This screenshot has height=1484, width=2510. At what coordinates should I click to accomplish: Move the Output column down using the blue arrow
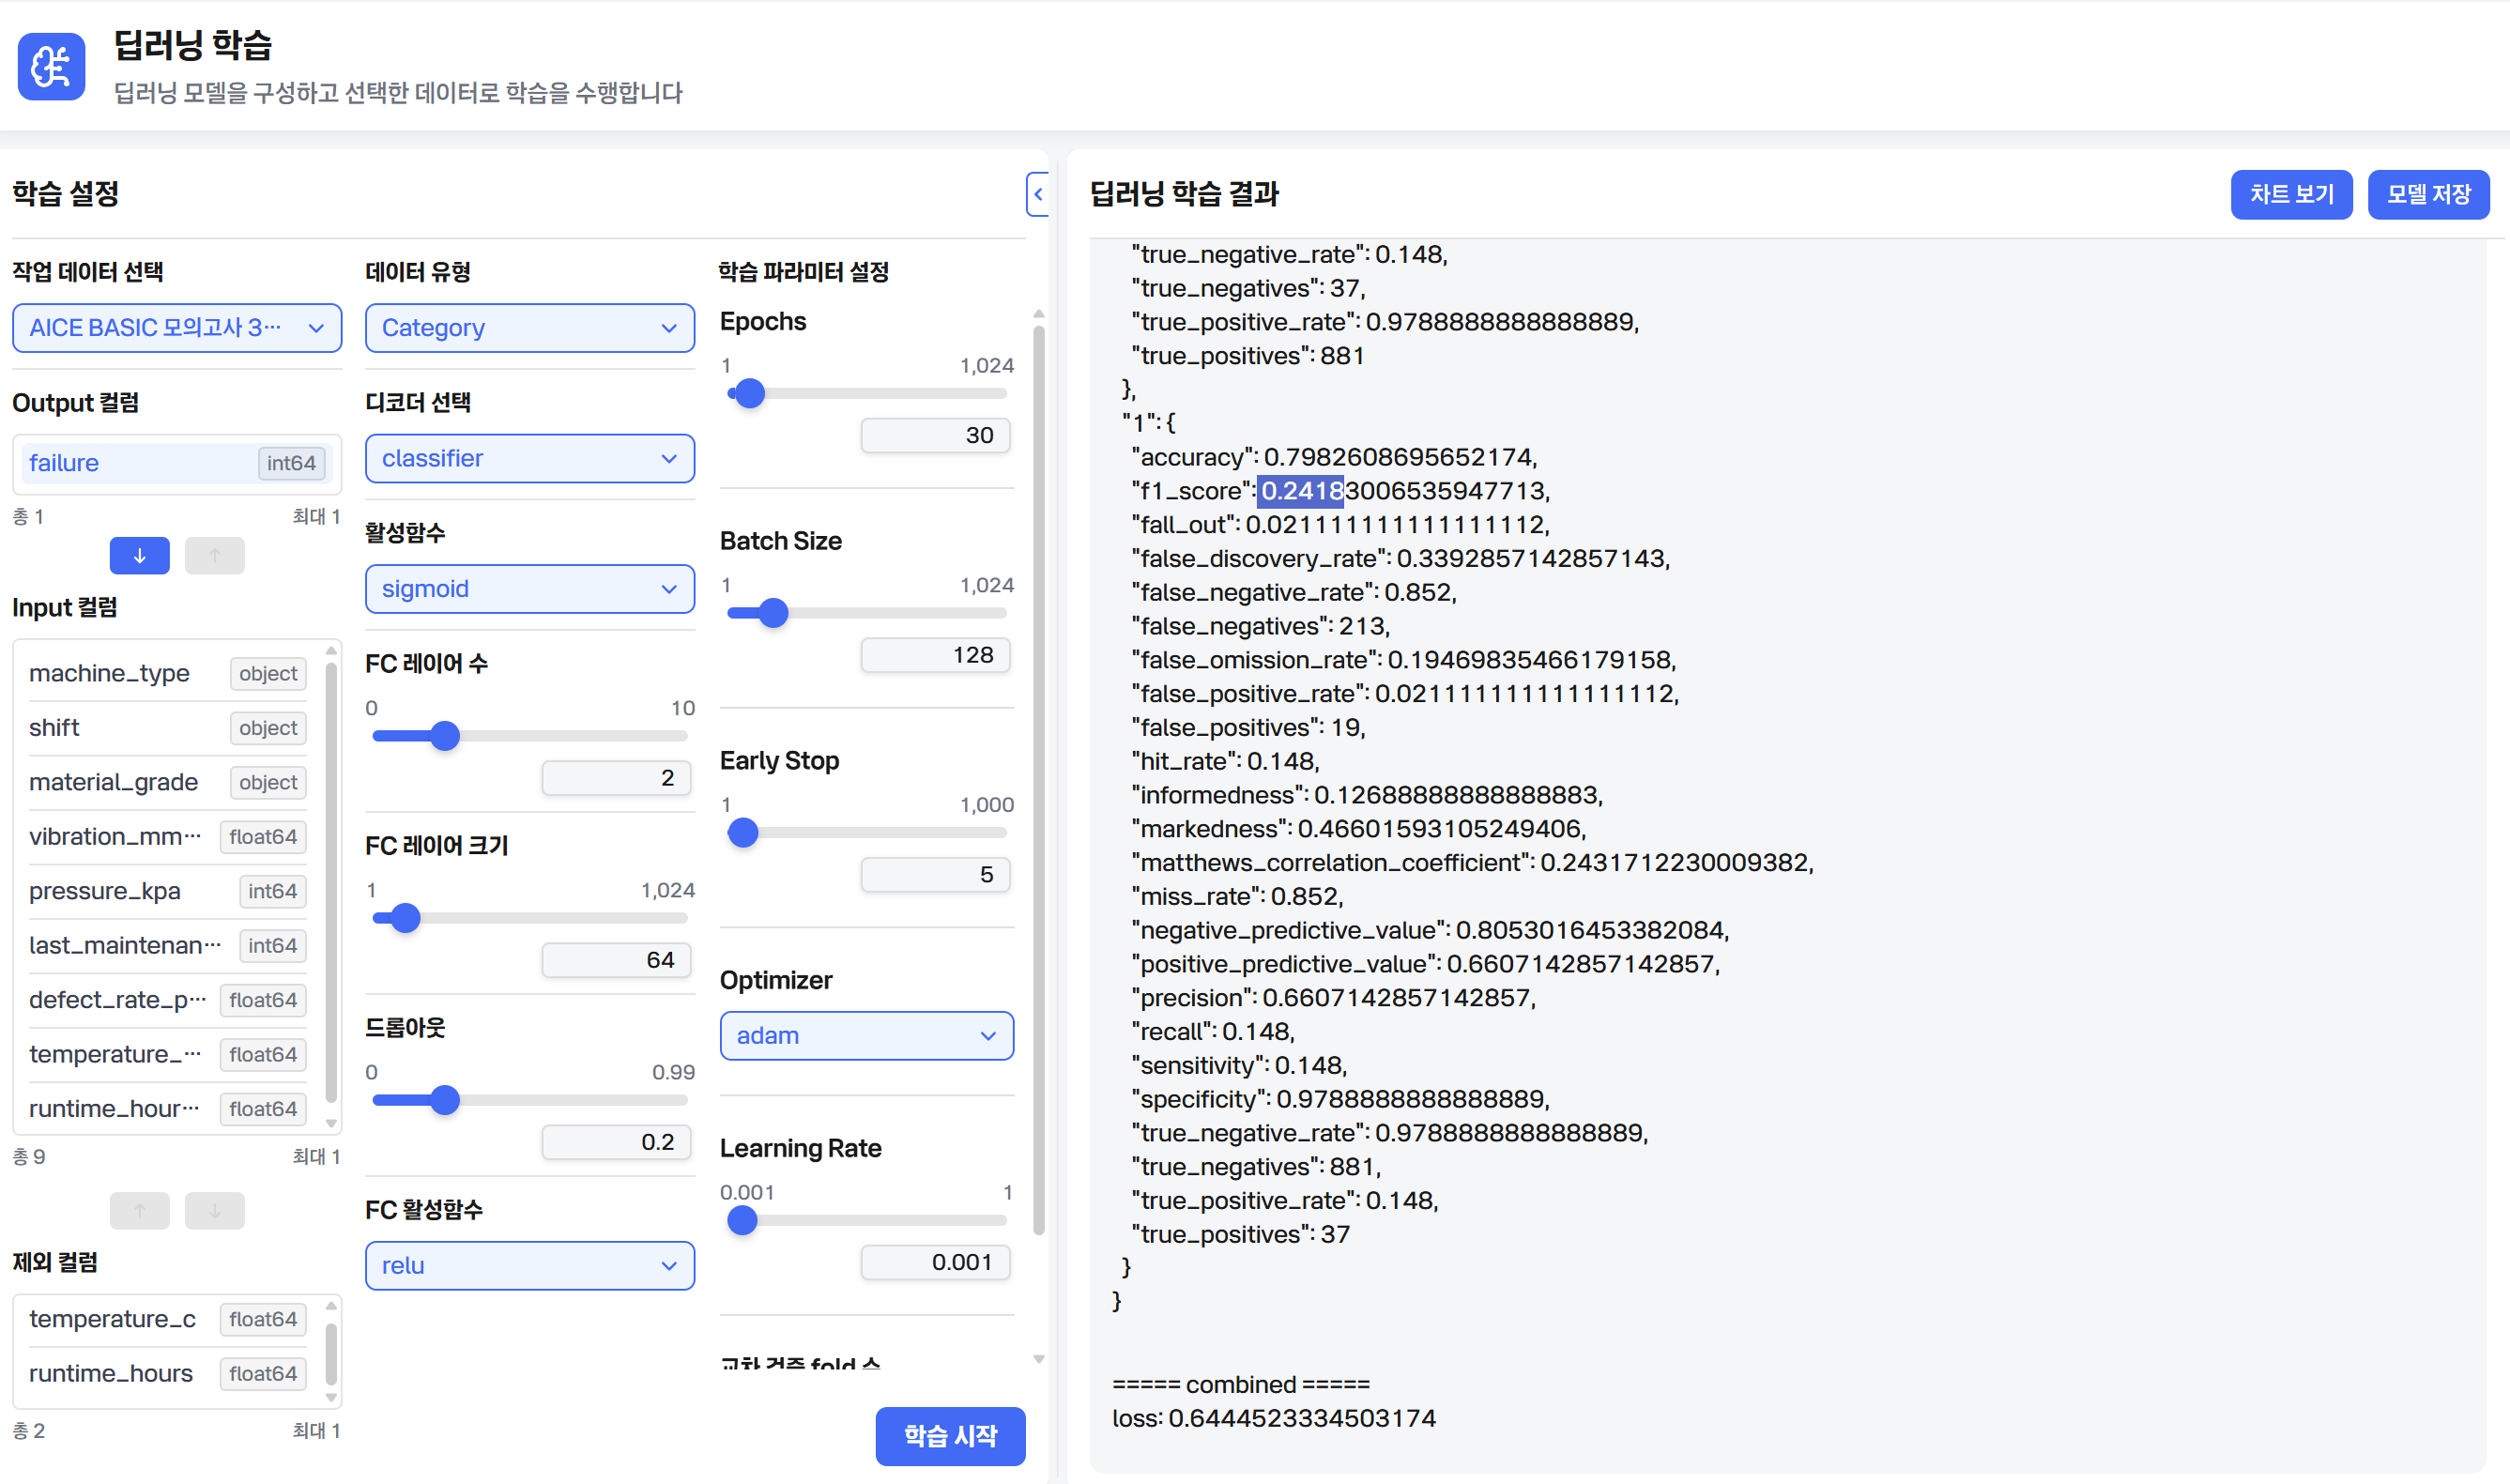[x=139, y=555]
